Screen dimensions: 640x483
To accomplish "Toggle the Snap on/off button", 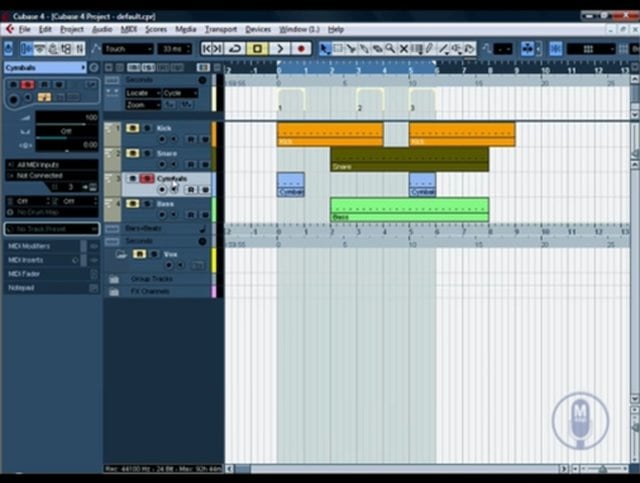I will click(556, 49).
